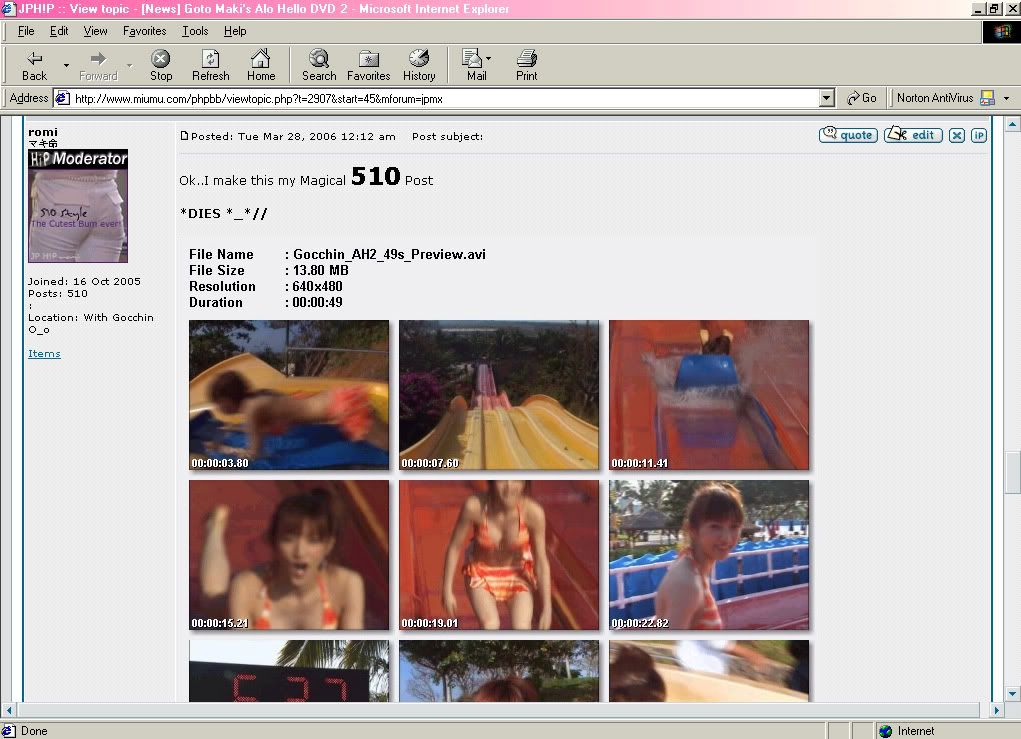Click the Joined: 16 Oct 2005 text

pos(84,281)
